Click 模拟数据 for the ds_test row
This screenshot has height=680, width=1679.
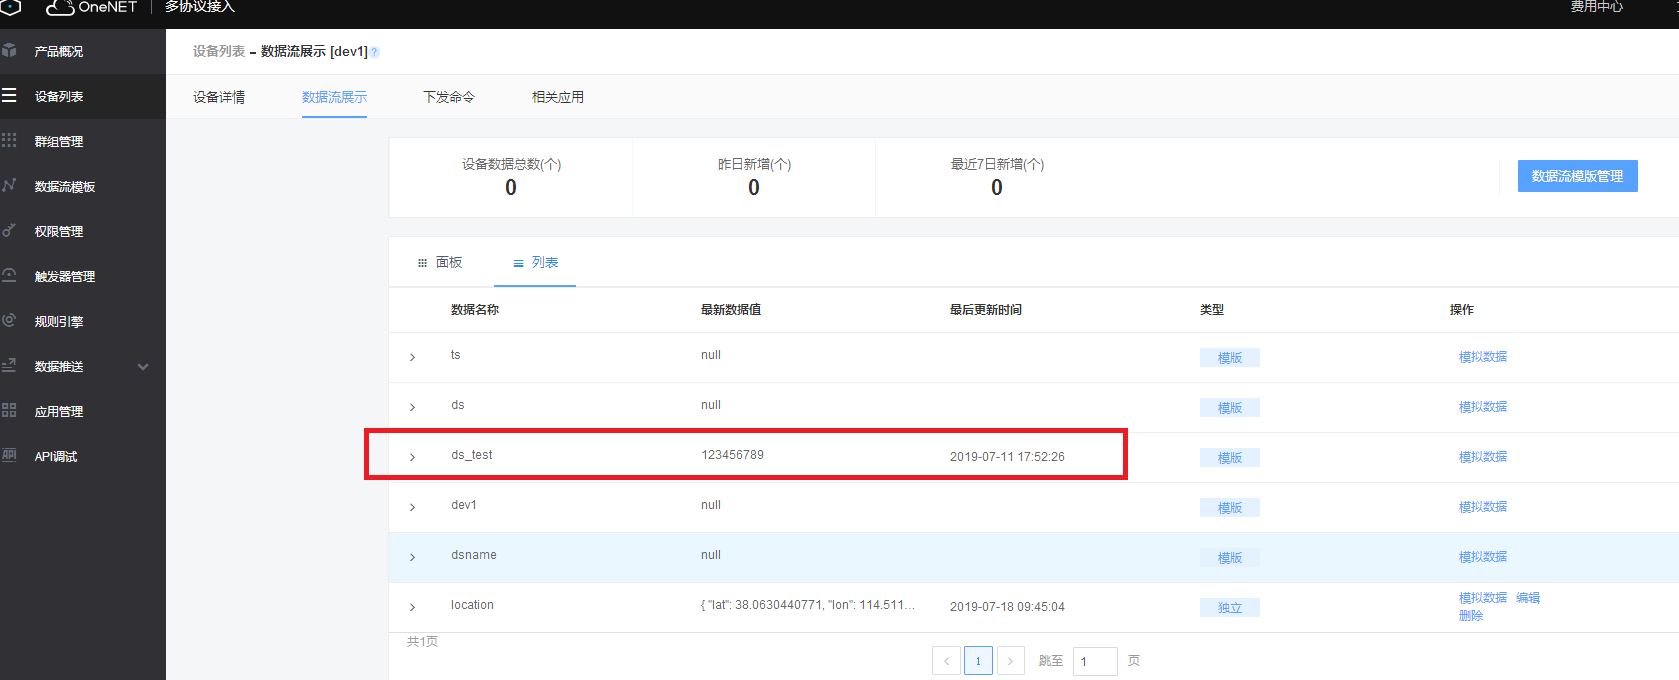(1483, 457)
